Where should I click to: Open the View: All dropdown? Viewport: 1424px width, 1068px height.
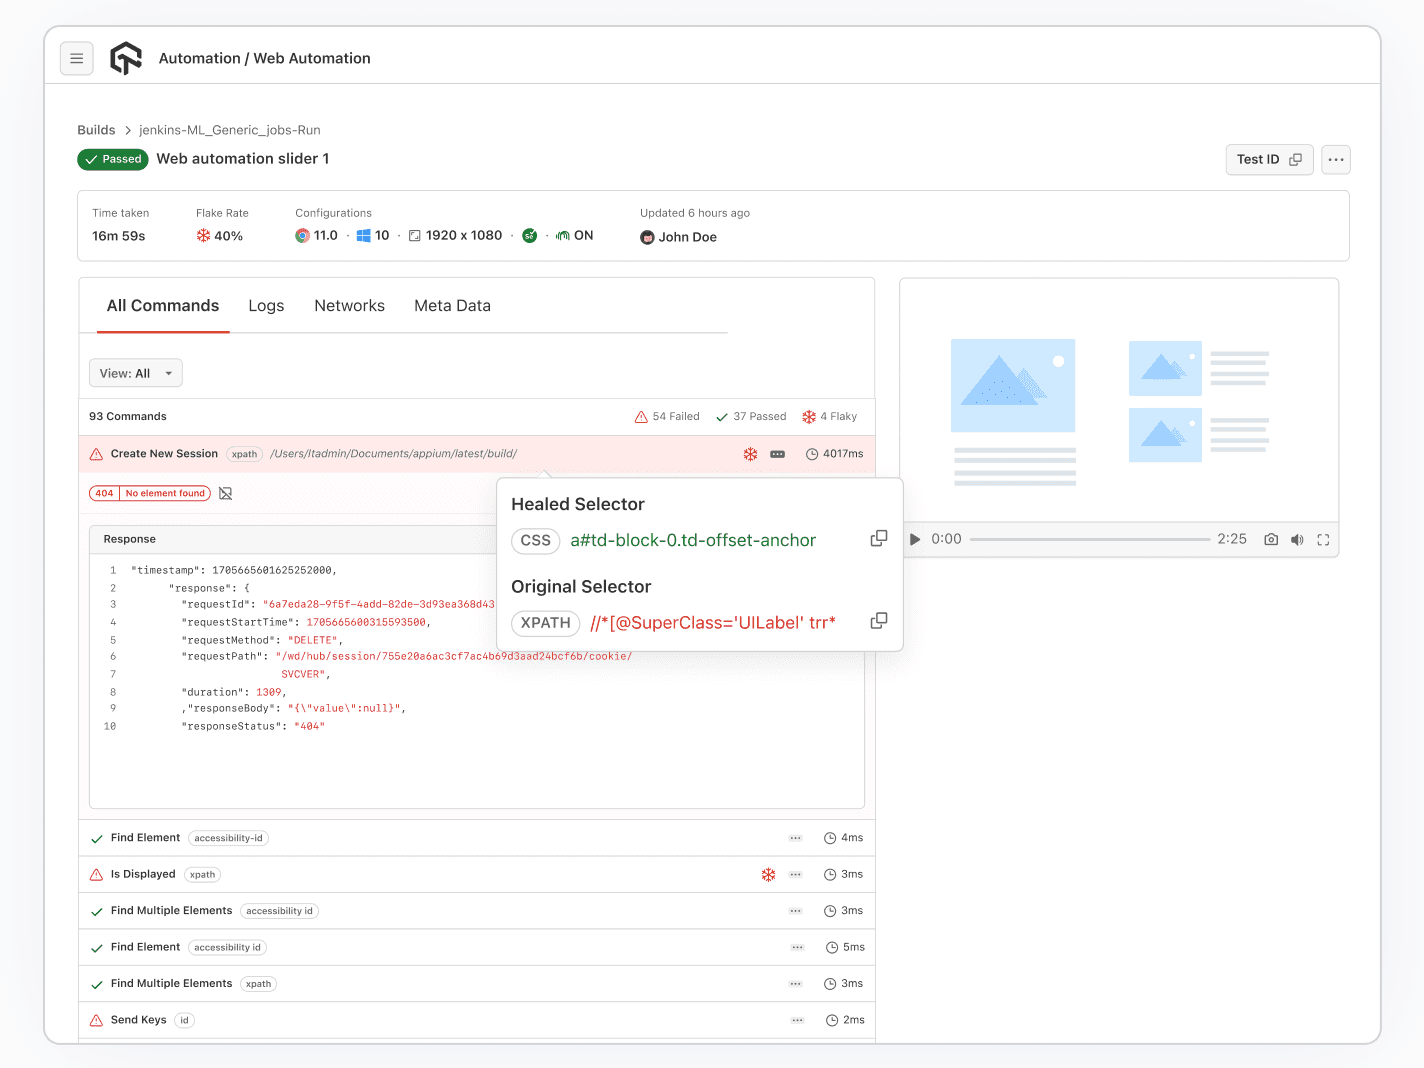point(135,372)
